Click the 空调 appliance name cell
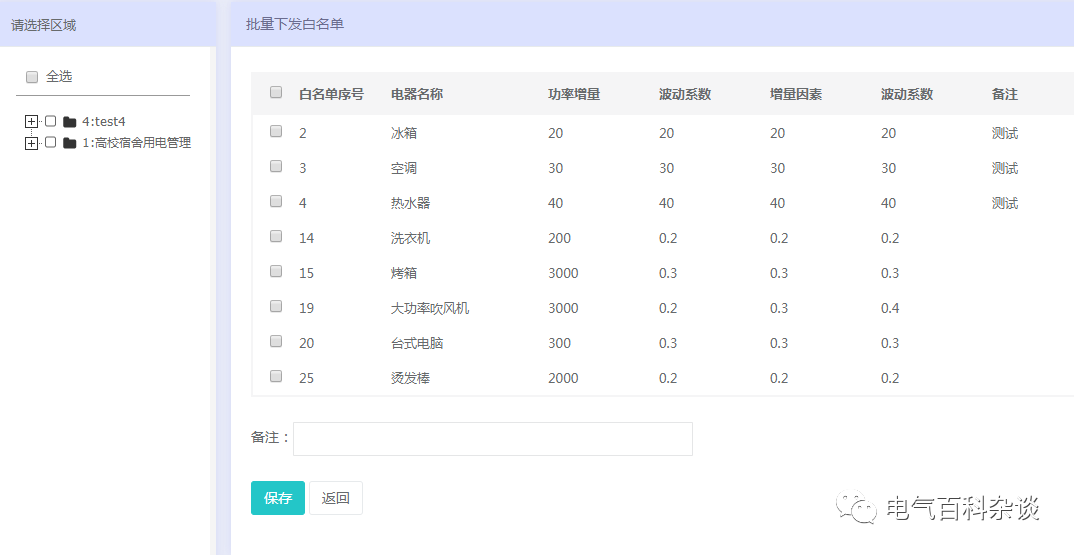 click(x=404, y=169)
